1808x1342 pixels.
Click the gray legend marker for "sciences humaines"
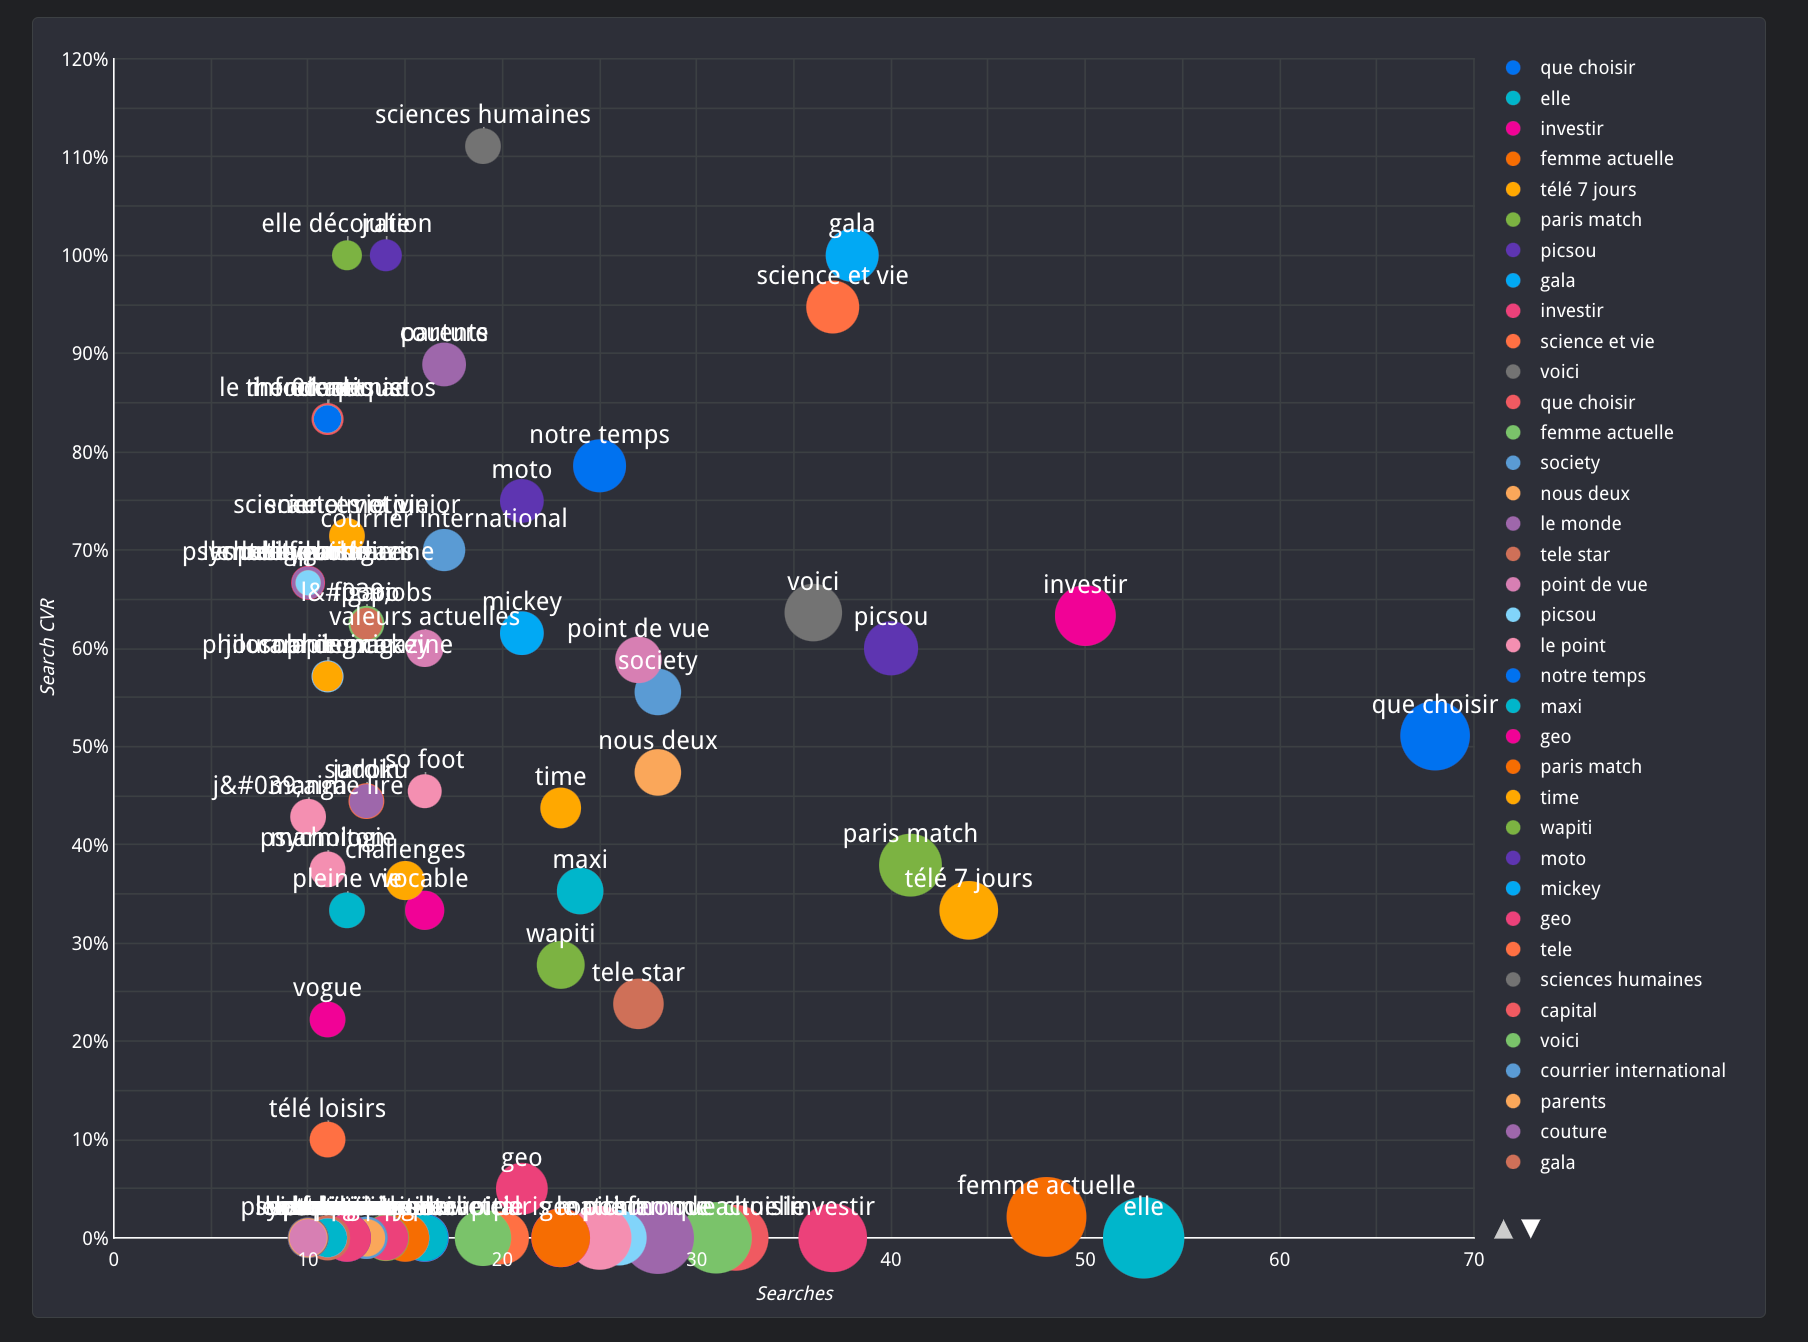[1513, 979]
